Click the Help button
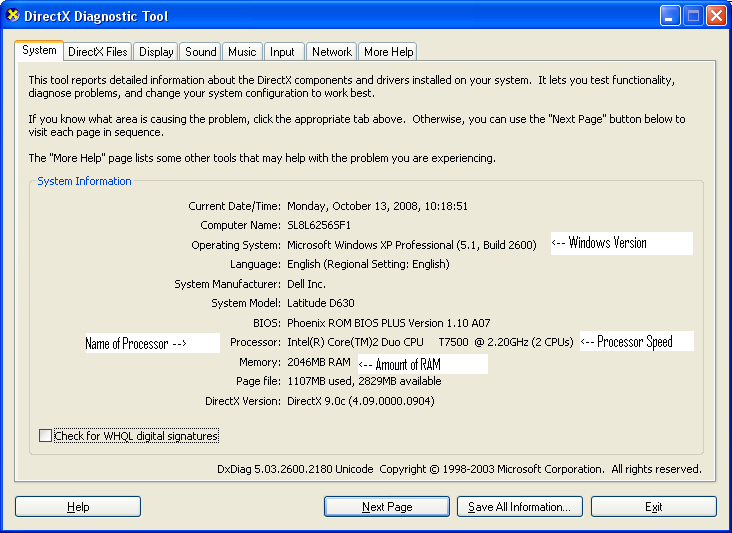Image resolution: width=732 pixels, height=533 pixels. [78, 507]
